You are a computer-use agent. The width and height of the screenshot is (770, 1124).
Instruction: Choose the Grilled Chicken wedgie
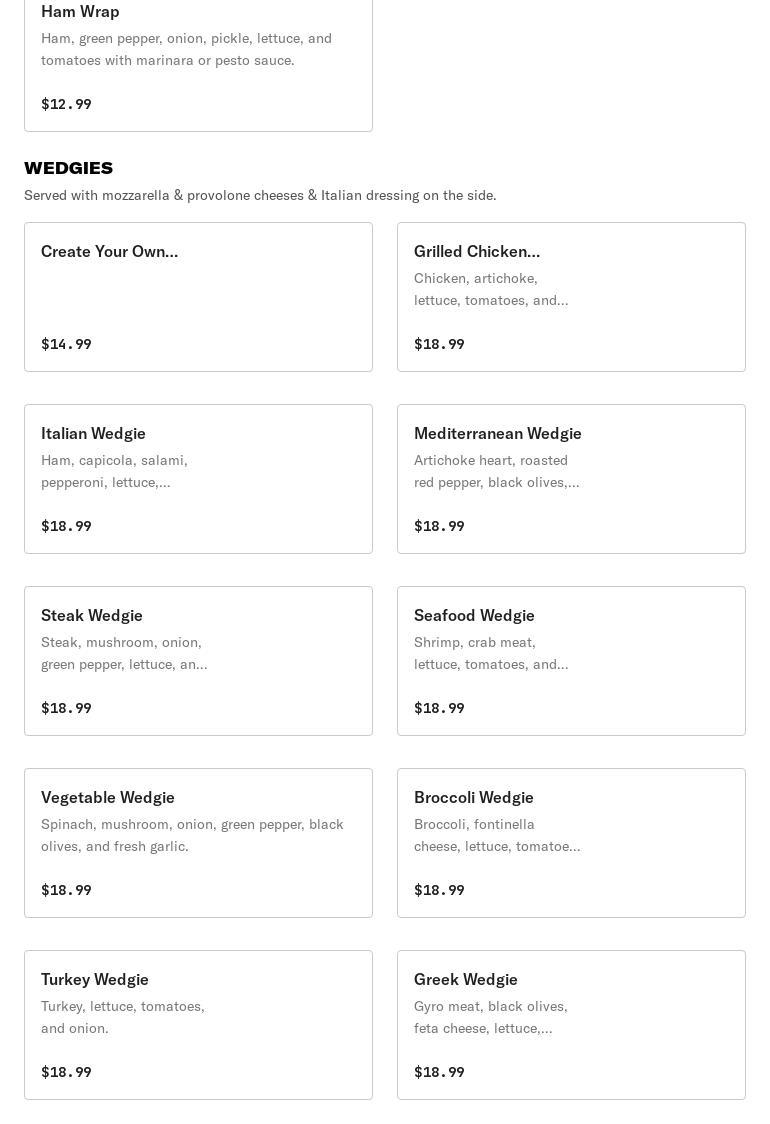pyautogui.click(x=571, y=296)
